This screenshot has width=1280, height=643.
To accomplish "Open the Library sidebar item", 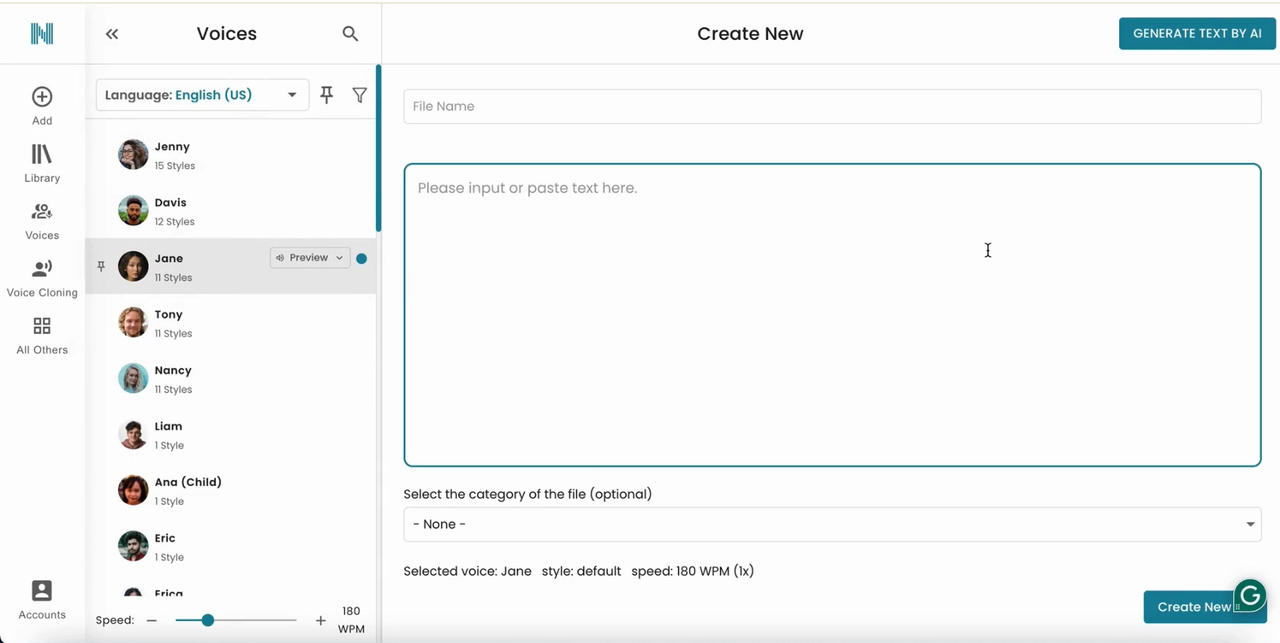I will click(x=42, y=164).
